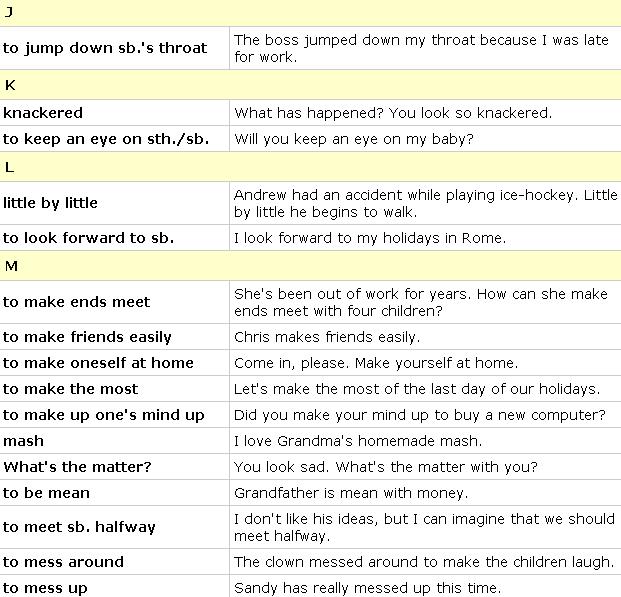Click the K section header

310,85
